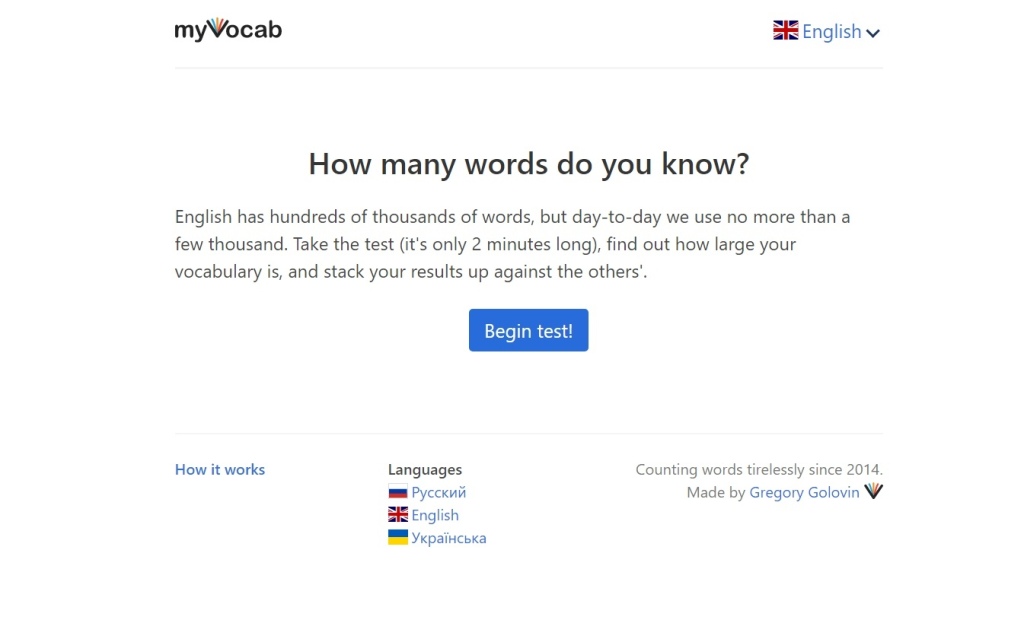Expand the language chevron arrow in the header
1024x620 pixels.
click(873, 33)
